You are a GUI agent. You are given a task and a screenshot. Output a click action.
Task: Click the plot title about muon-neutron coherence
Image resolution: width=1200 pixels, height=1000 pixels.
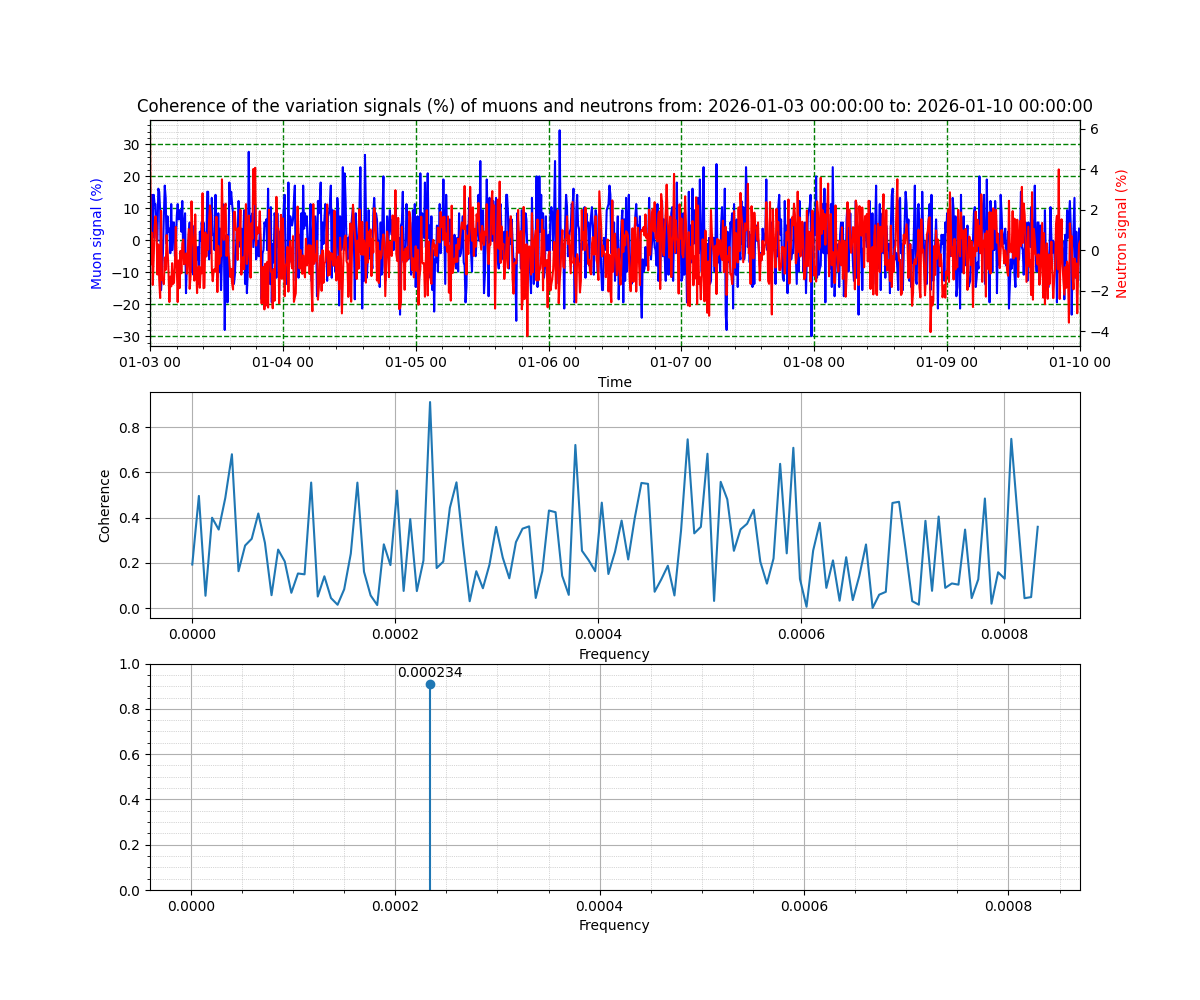coord(614,106)
